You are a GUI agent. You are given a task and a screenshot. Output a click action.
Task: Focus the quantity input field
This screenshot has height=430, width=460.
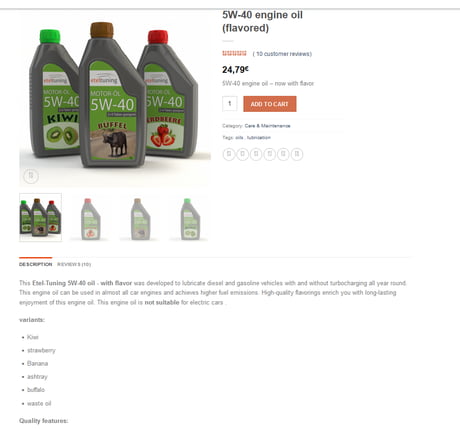(x=230, y=104)
